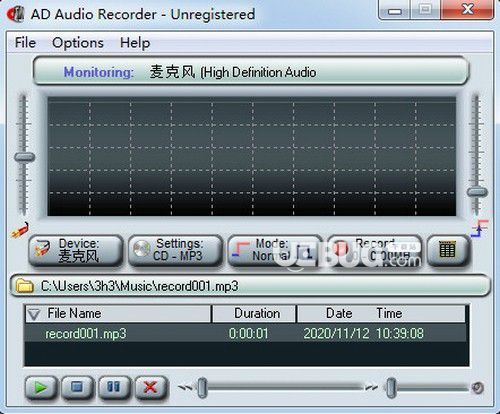Click the date 2020/11/12 cell

336,334
